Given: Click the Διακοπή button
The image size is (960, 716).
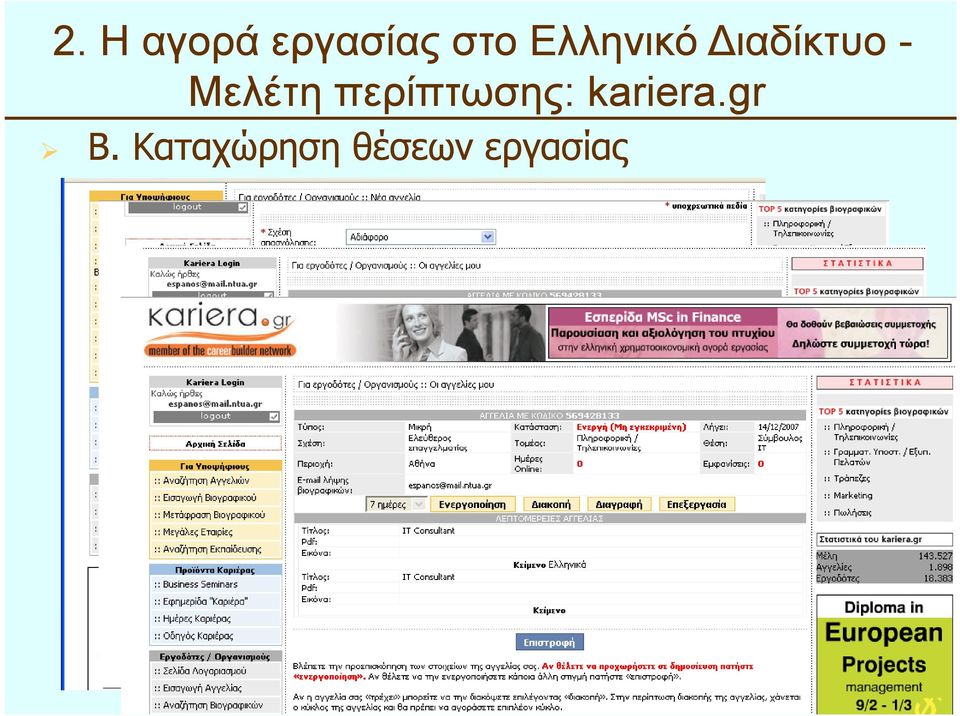Looking at the screenshot, I should click(550, 505).
